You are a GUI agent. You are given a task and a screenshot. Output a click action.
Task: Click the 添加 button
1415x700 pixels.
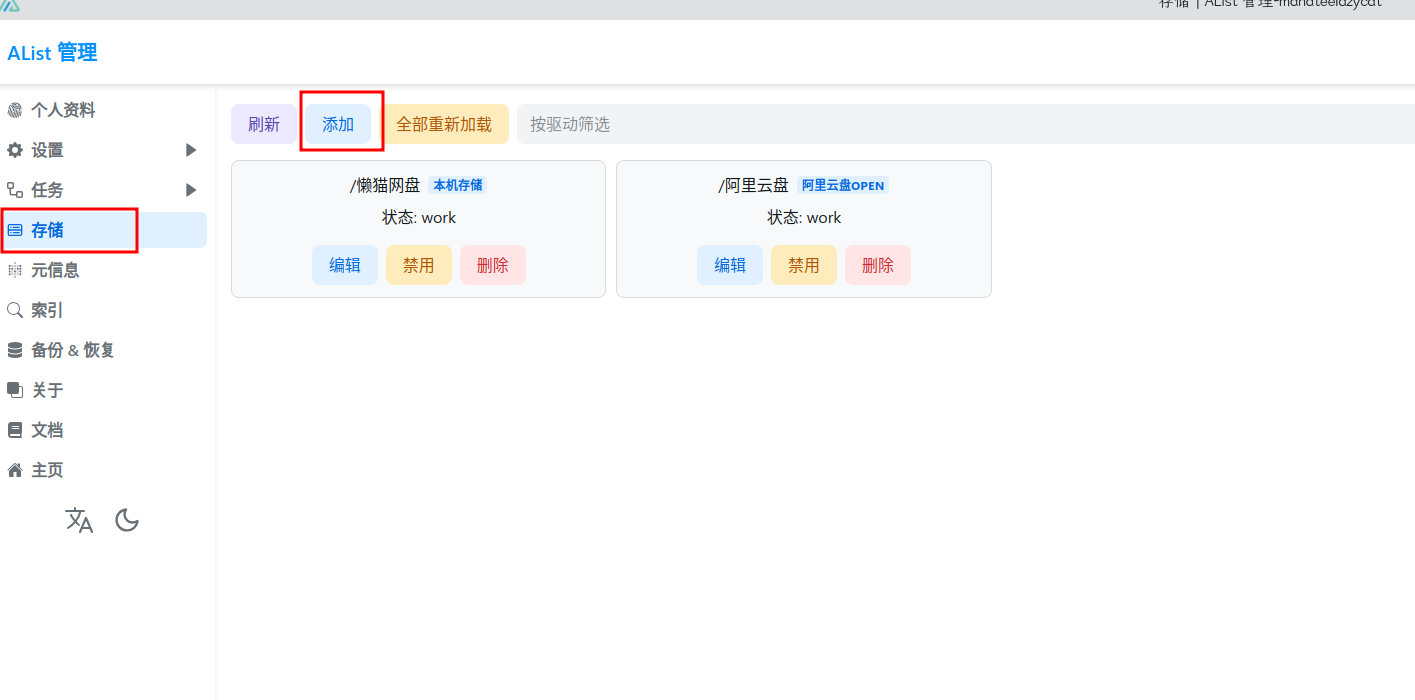pyautogui.click(x=338, y=124)
